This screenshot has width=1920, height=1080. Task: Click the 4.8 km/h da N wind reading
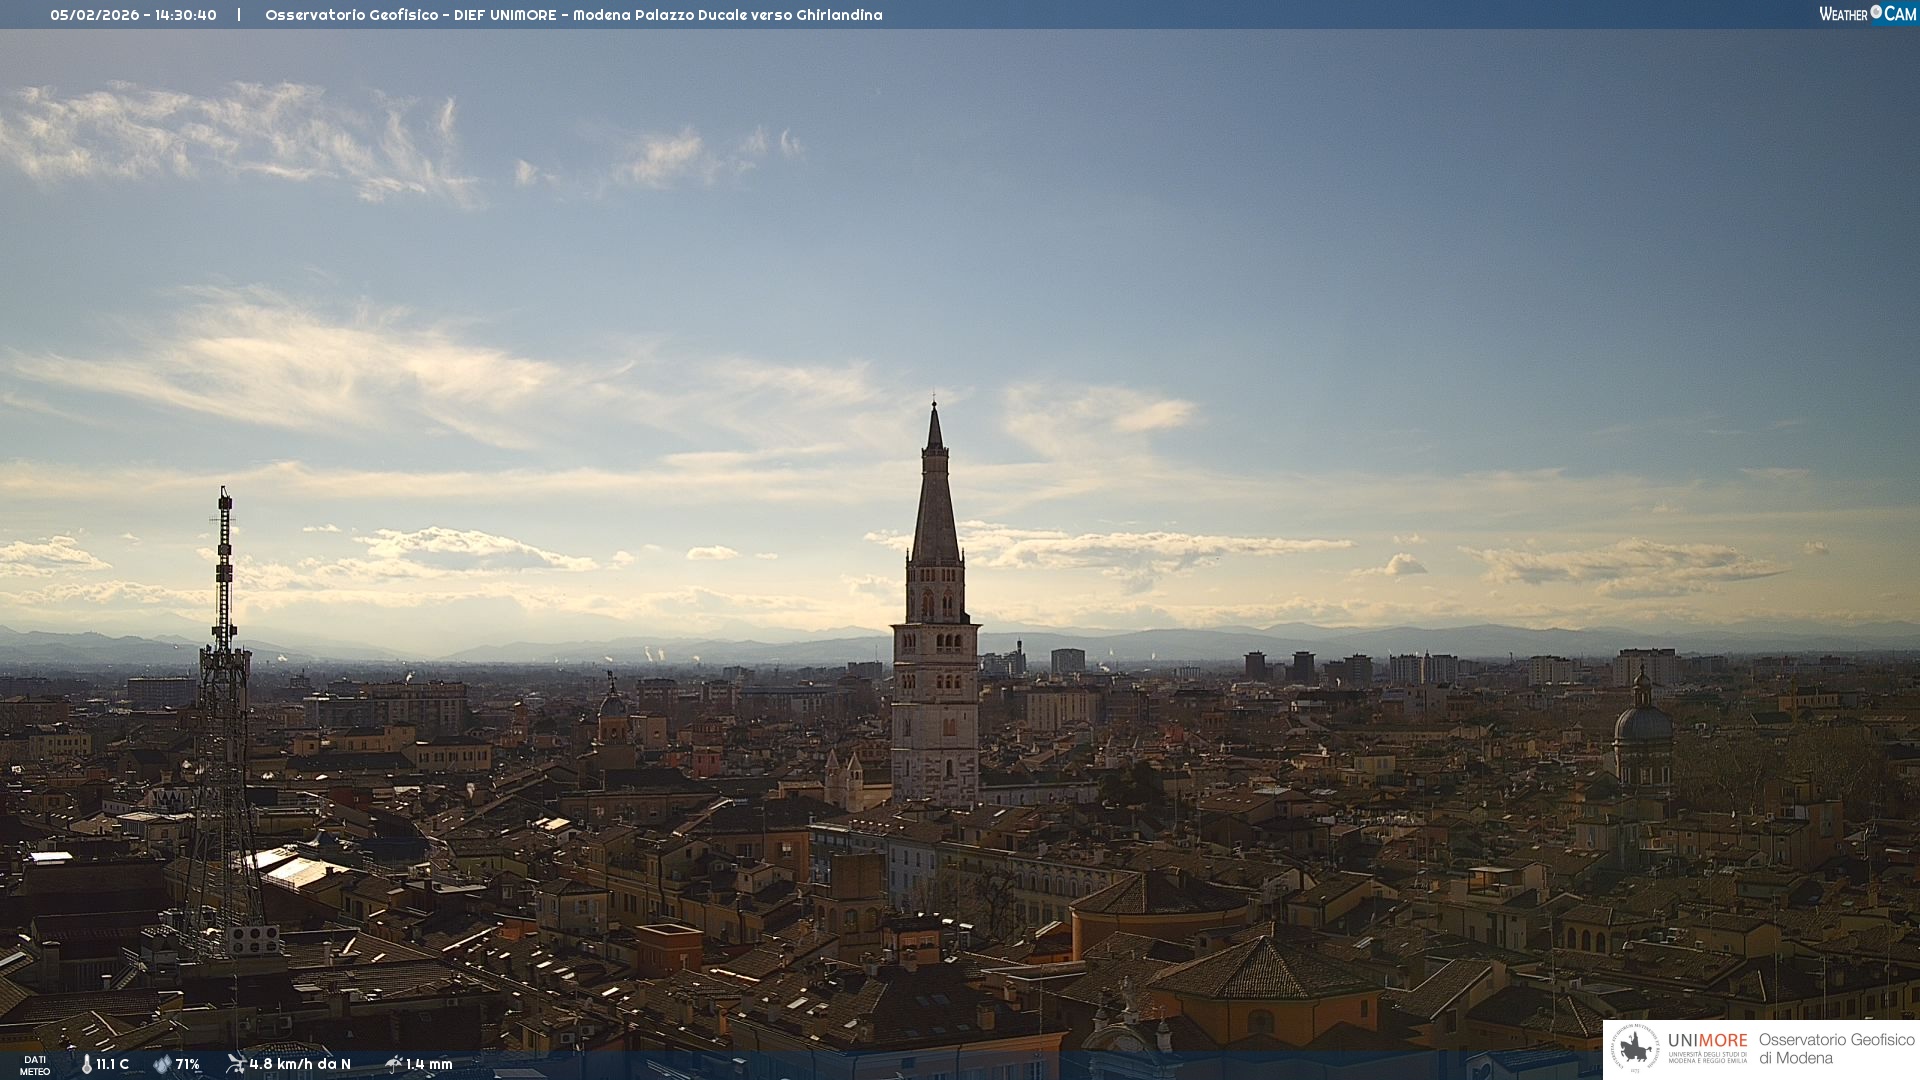300,1064
